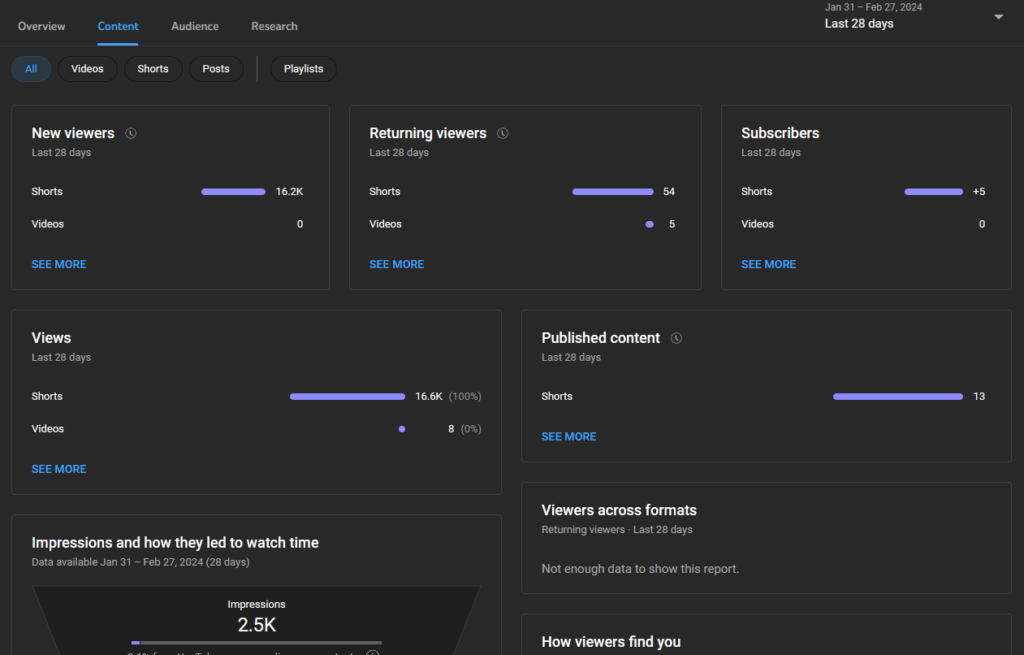The image size is (1024, 655).
Task: Open the Research tab
Action: 274,26
